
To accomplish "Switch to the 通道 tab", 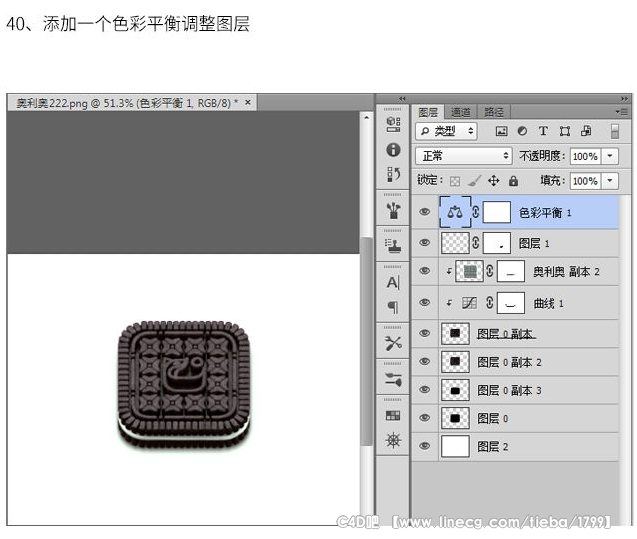I will (x=461, y=112).
